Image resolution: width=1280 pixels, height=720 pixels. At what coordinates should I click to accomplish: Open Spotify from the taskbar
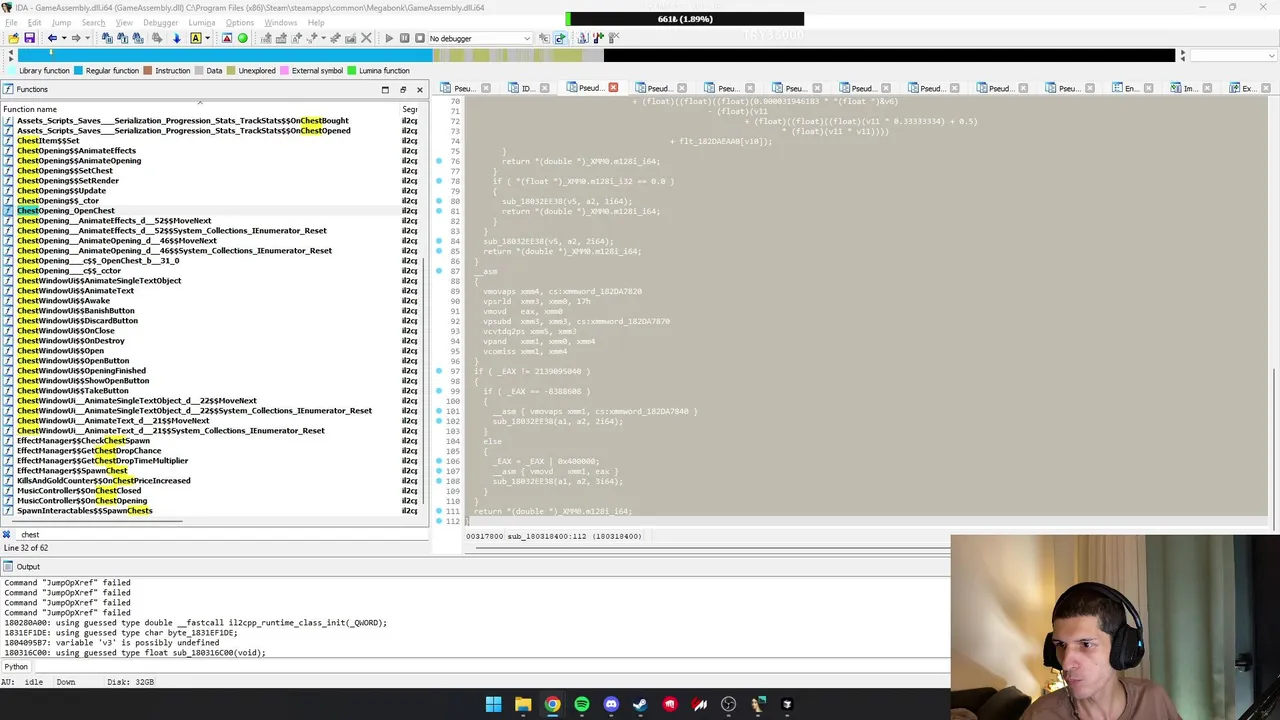(x=582, y=704)
